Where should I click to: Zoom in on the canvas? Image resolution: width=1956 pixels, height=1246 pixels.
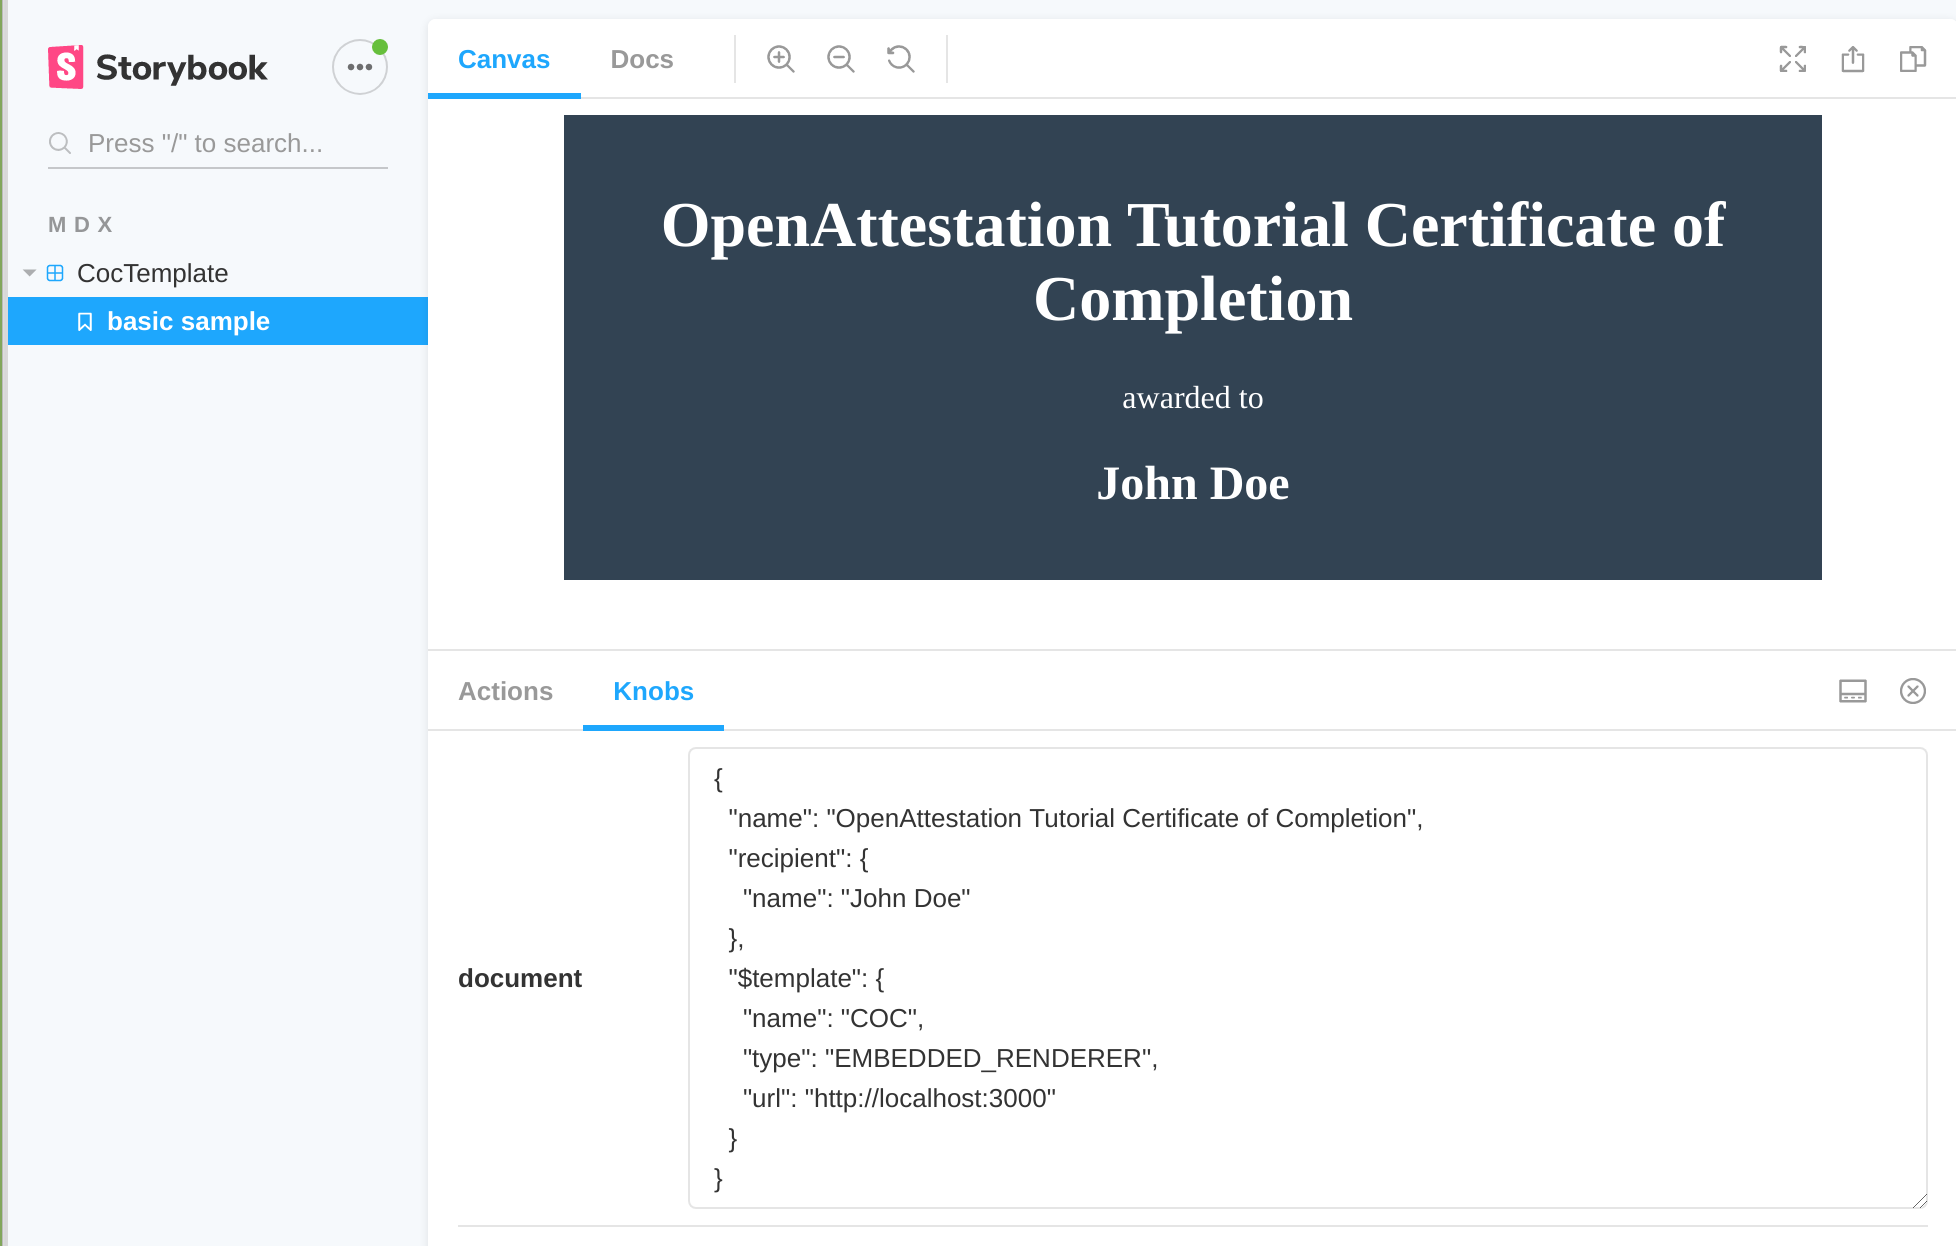781,59
